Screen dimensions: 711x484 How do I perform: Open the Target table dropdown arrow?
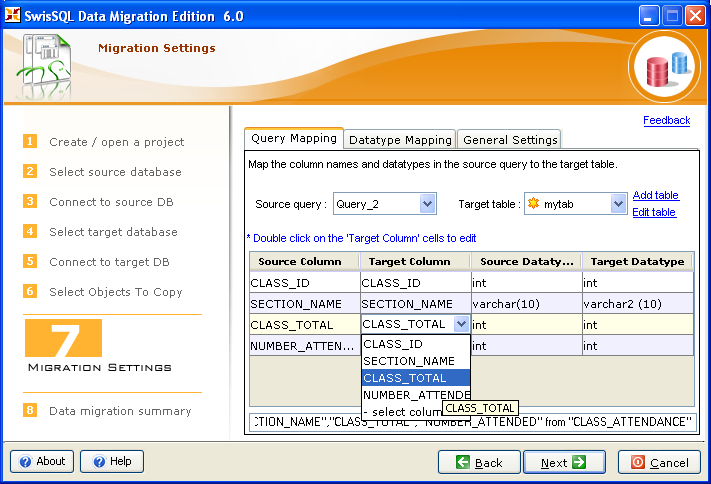[618, 204]
